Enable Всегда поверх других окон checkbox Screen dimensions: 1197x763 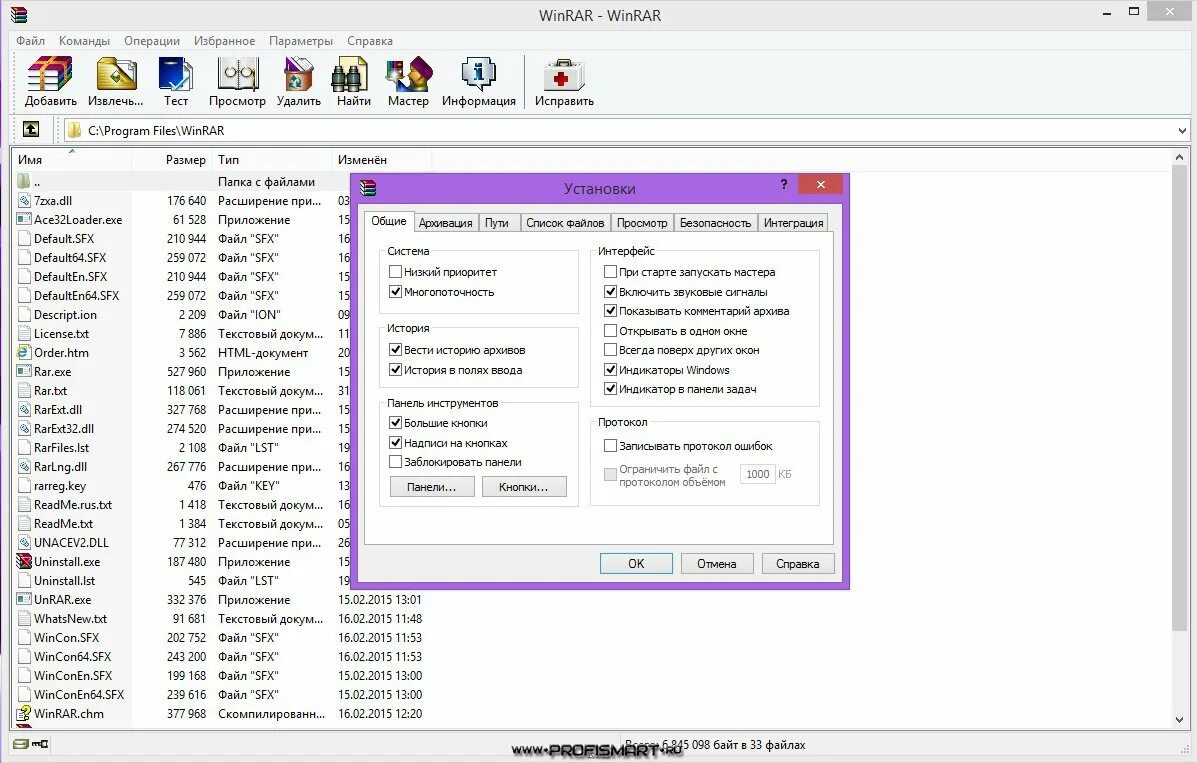coord(610,350)
